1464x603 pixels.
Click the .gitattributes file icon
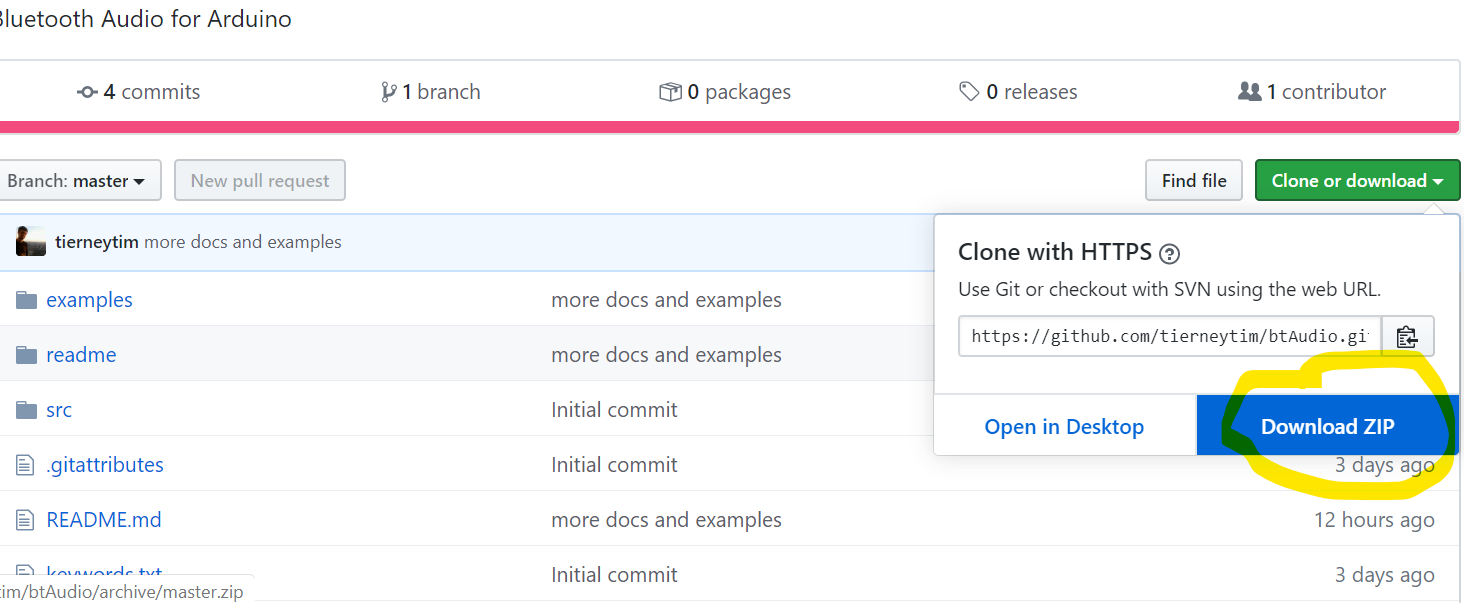(26, 465)
